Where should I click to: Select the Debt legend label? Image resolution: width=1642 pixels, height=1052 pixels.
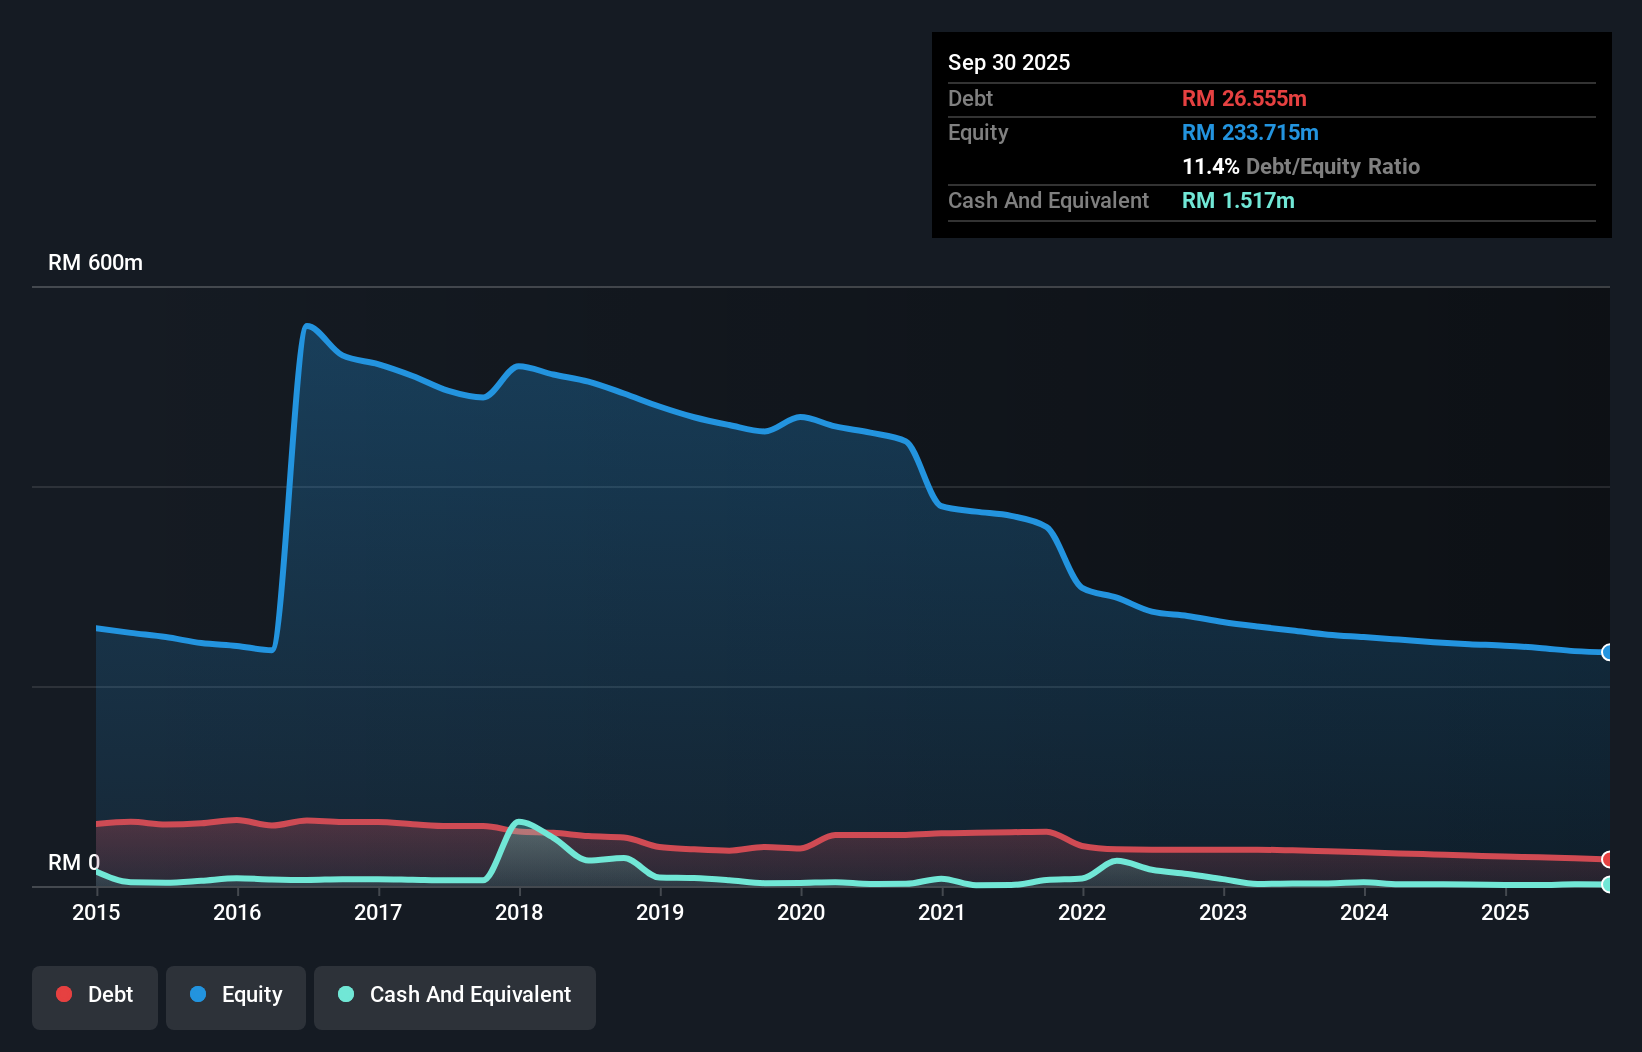pos(110,994)
